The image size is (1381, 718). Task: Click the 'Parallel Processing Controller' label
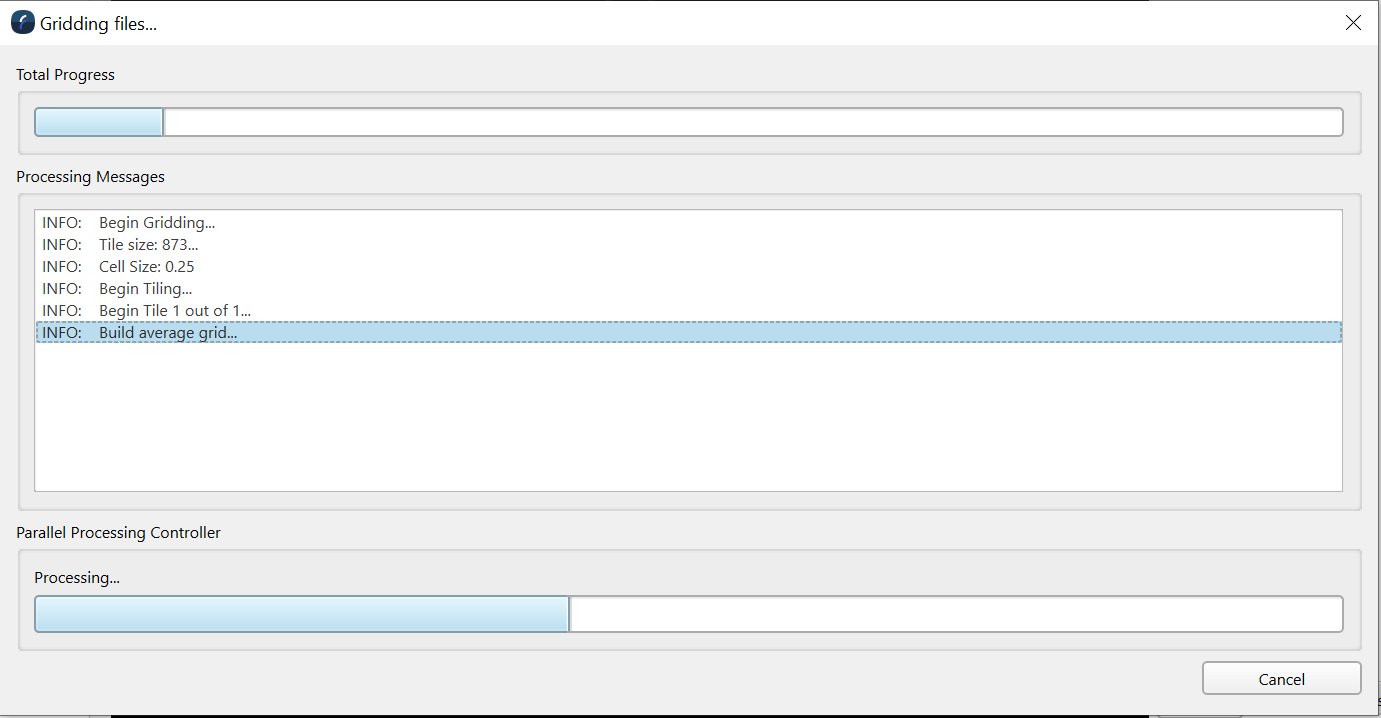[119, 533]
